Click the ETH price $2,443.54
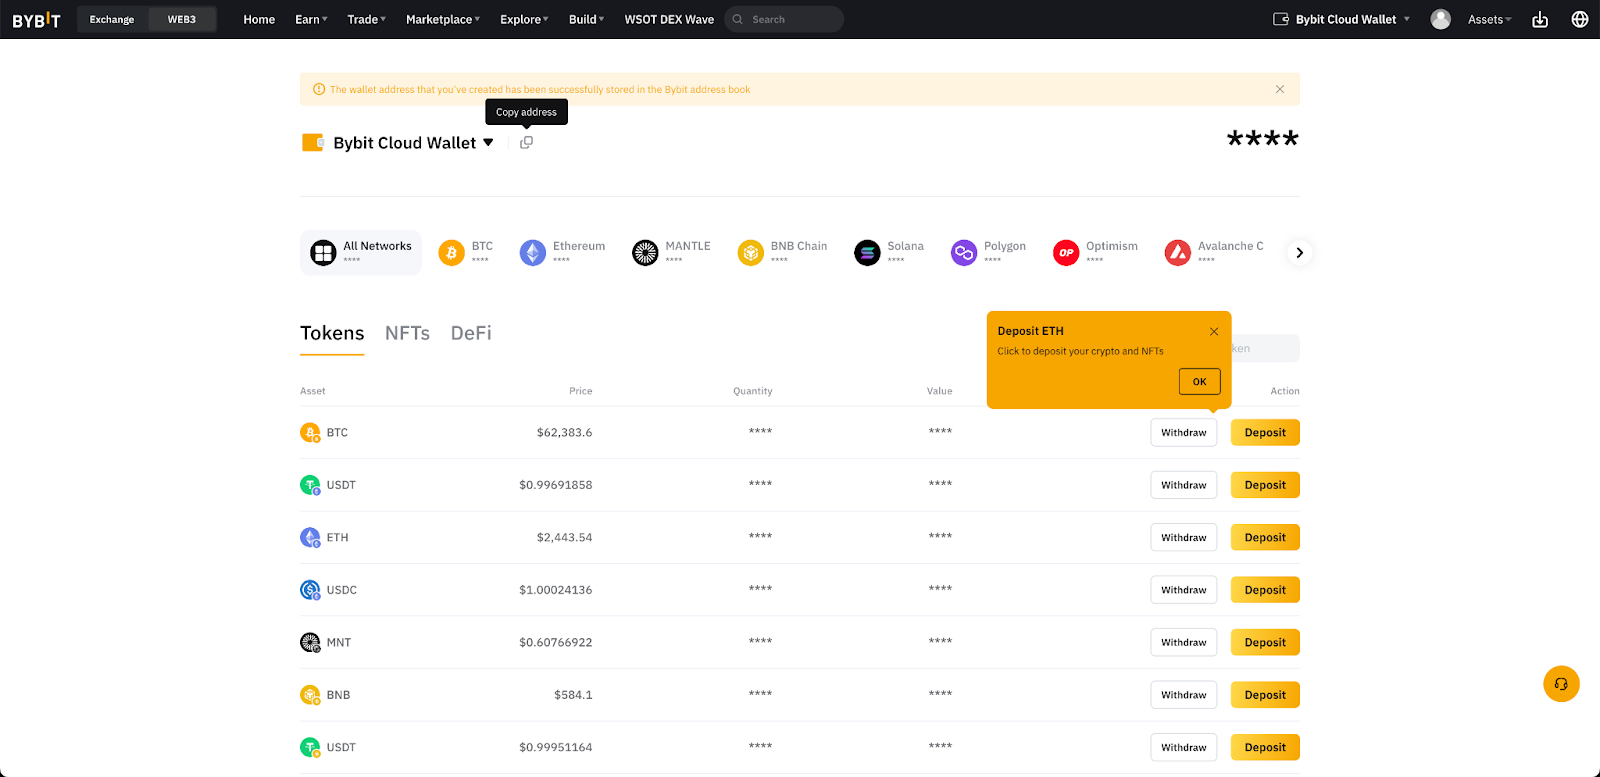Image resolution: width=1600 pixels, height=777 pixels. point(564,538)
